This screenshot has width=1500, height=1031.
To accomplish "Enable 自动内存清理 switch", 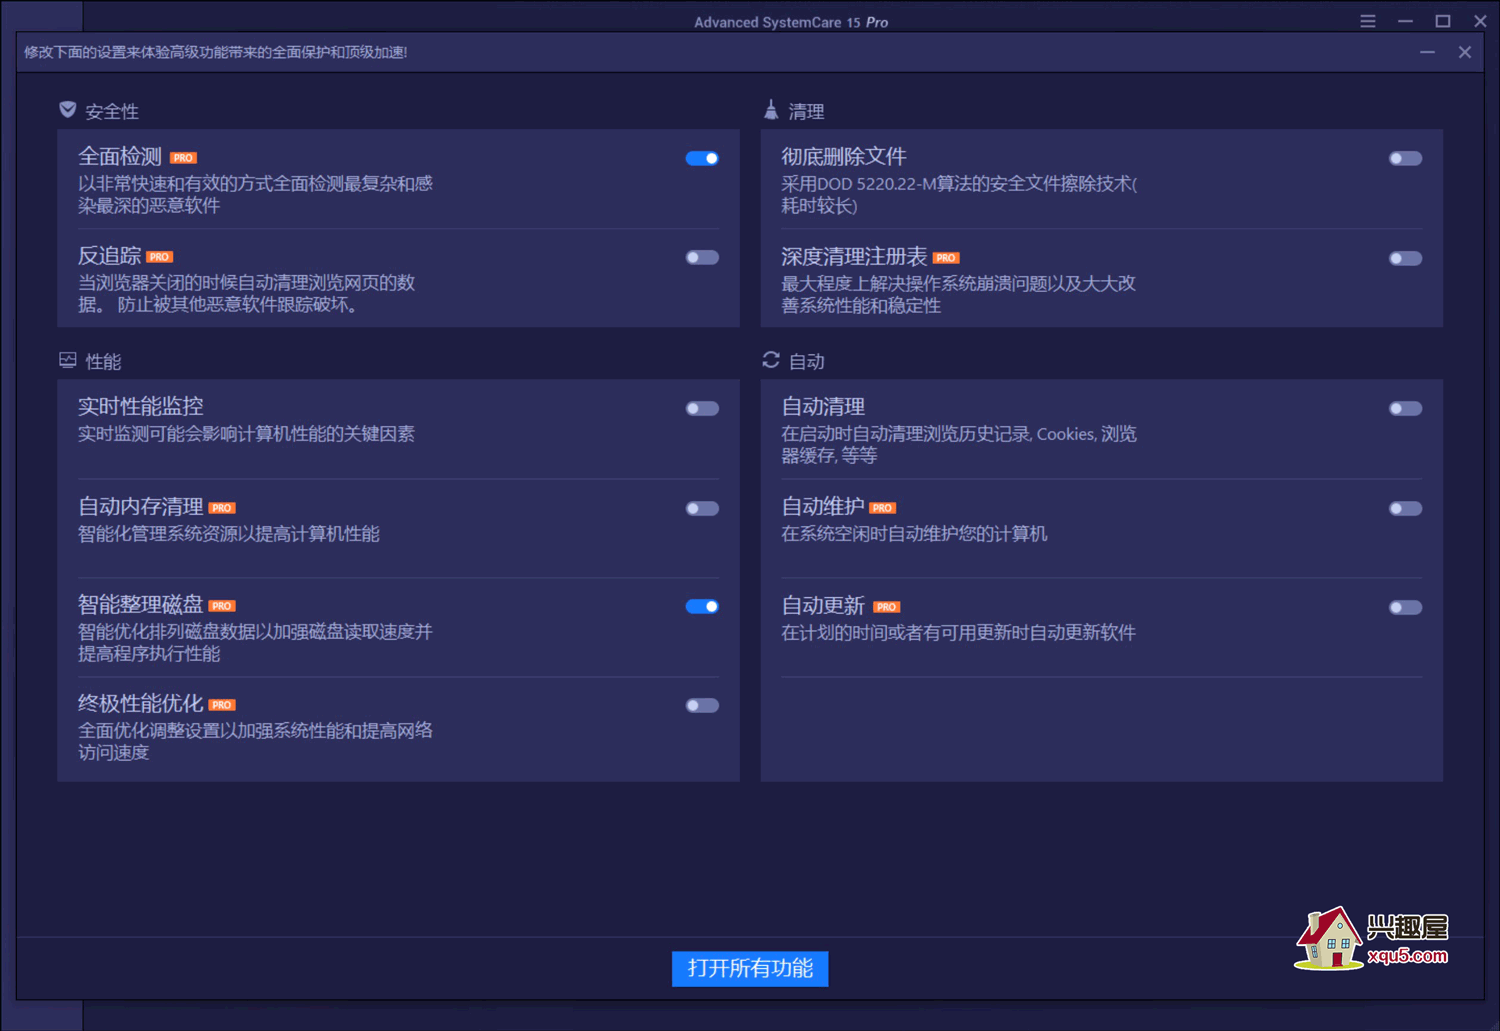I will click(x=702, y=508).
